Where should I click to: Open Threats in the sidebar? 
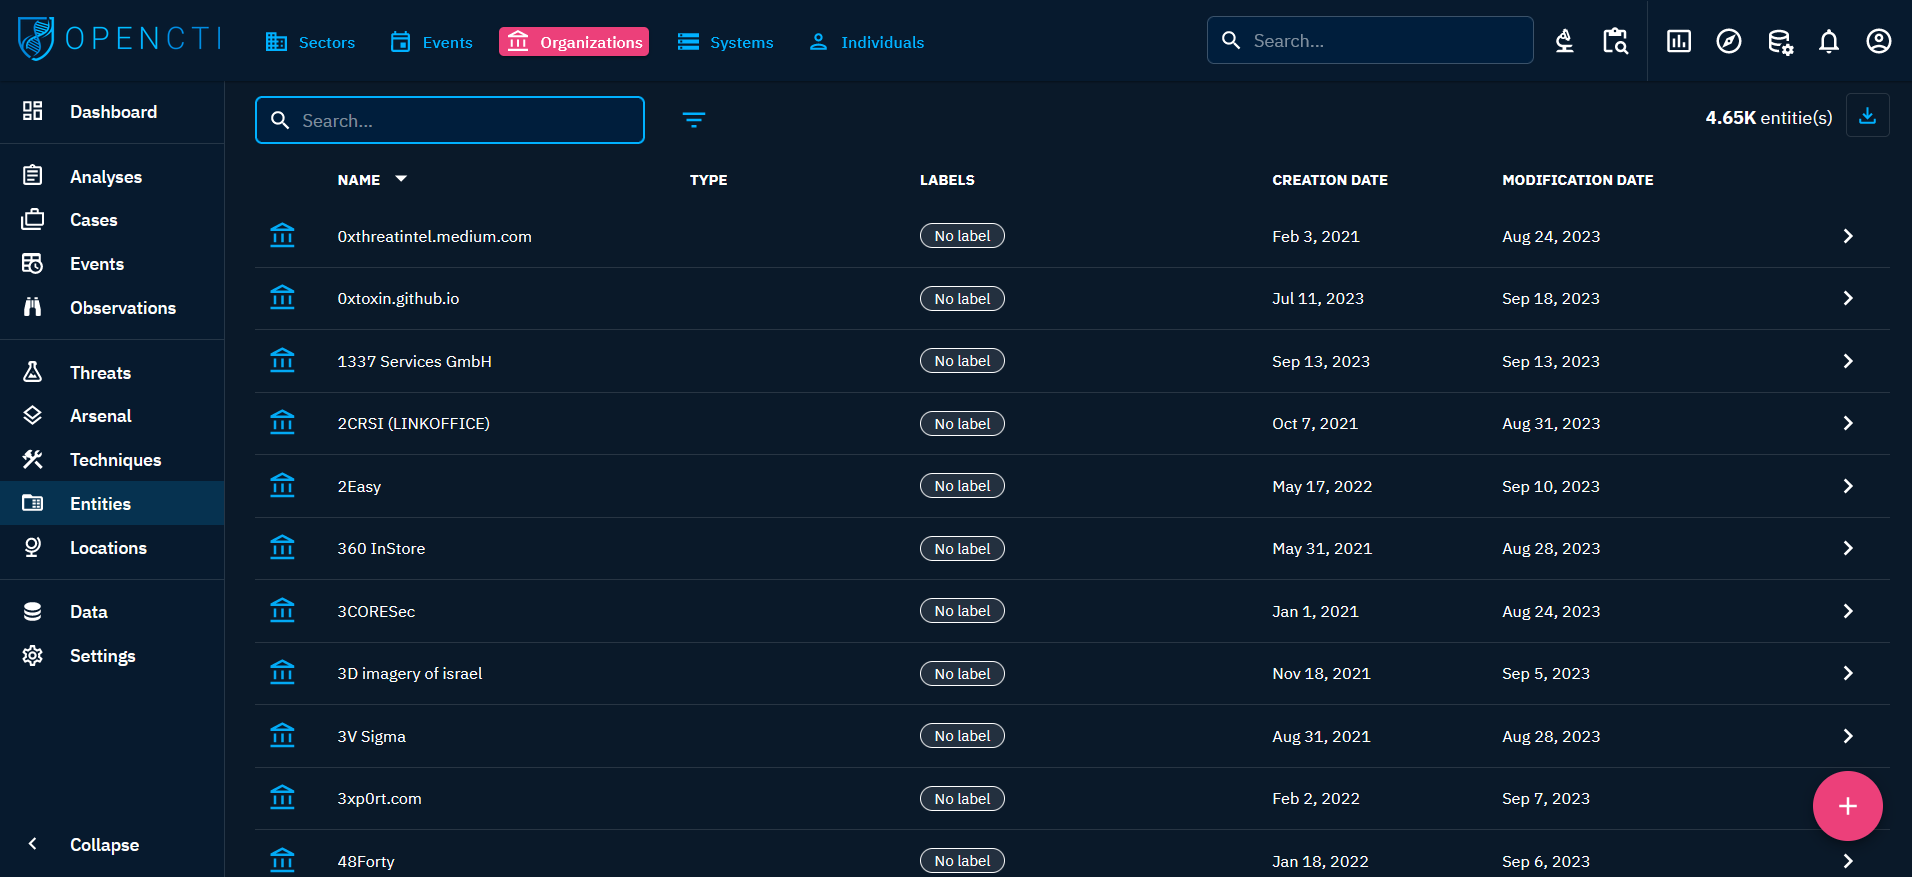click(100, 373)
